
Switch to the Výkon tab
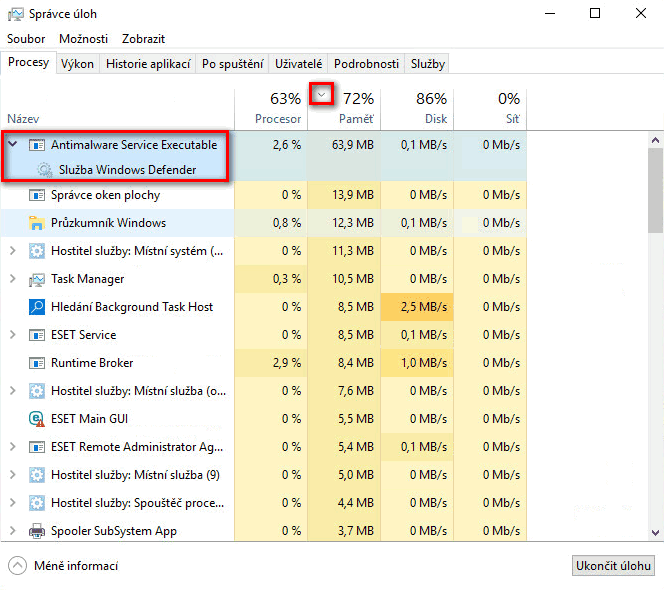(x=77, y=64)
